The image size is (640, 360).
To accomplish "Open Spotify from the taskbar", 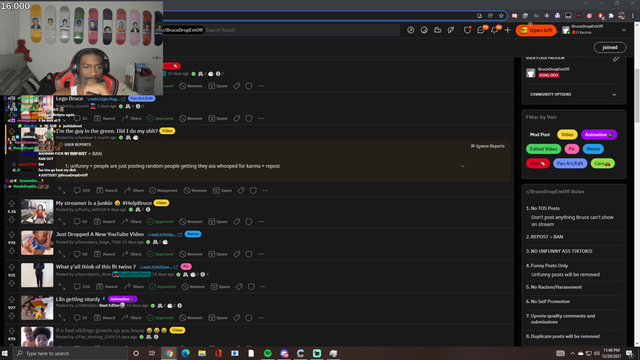I will click(268, 353).
